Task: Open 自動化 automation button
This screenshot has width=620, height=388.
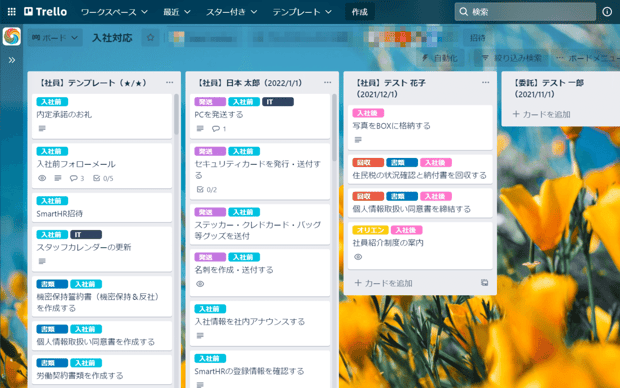Action: (x=440, y=58)
